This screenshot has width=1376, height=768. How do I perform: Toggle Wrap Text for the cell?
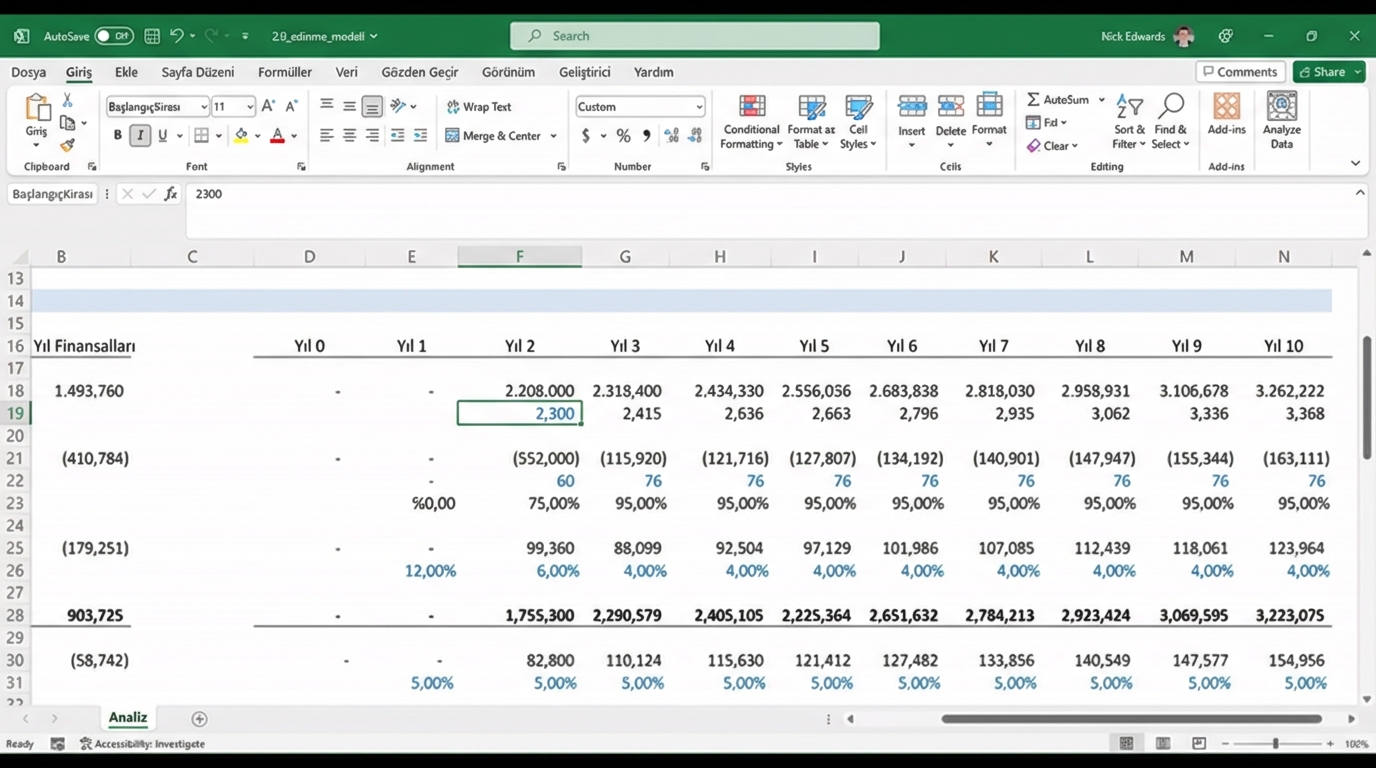[478, 107]
